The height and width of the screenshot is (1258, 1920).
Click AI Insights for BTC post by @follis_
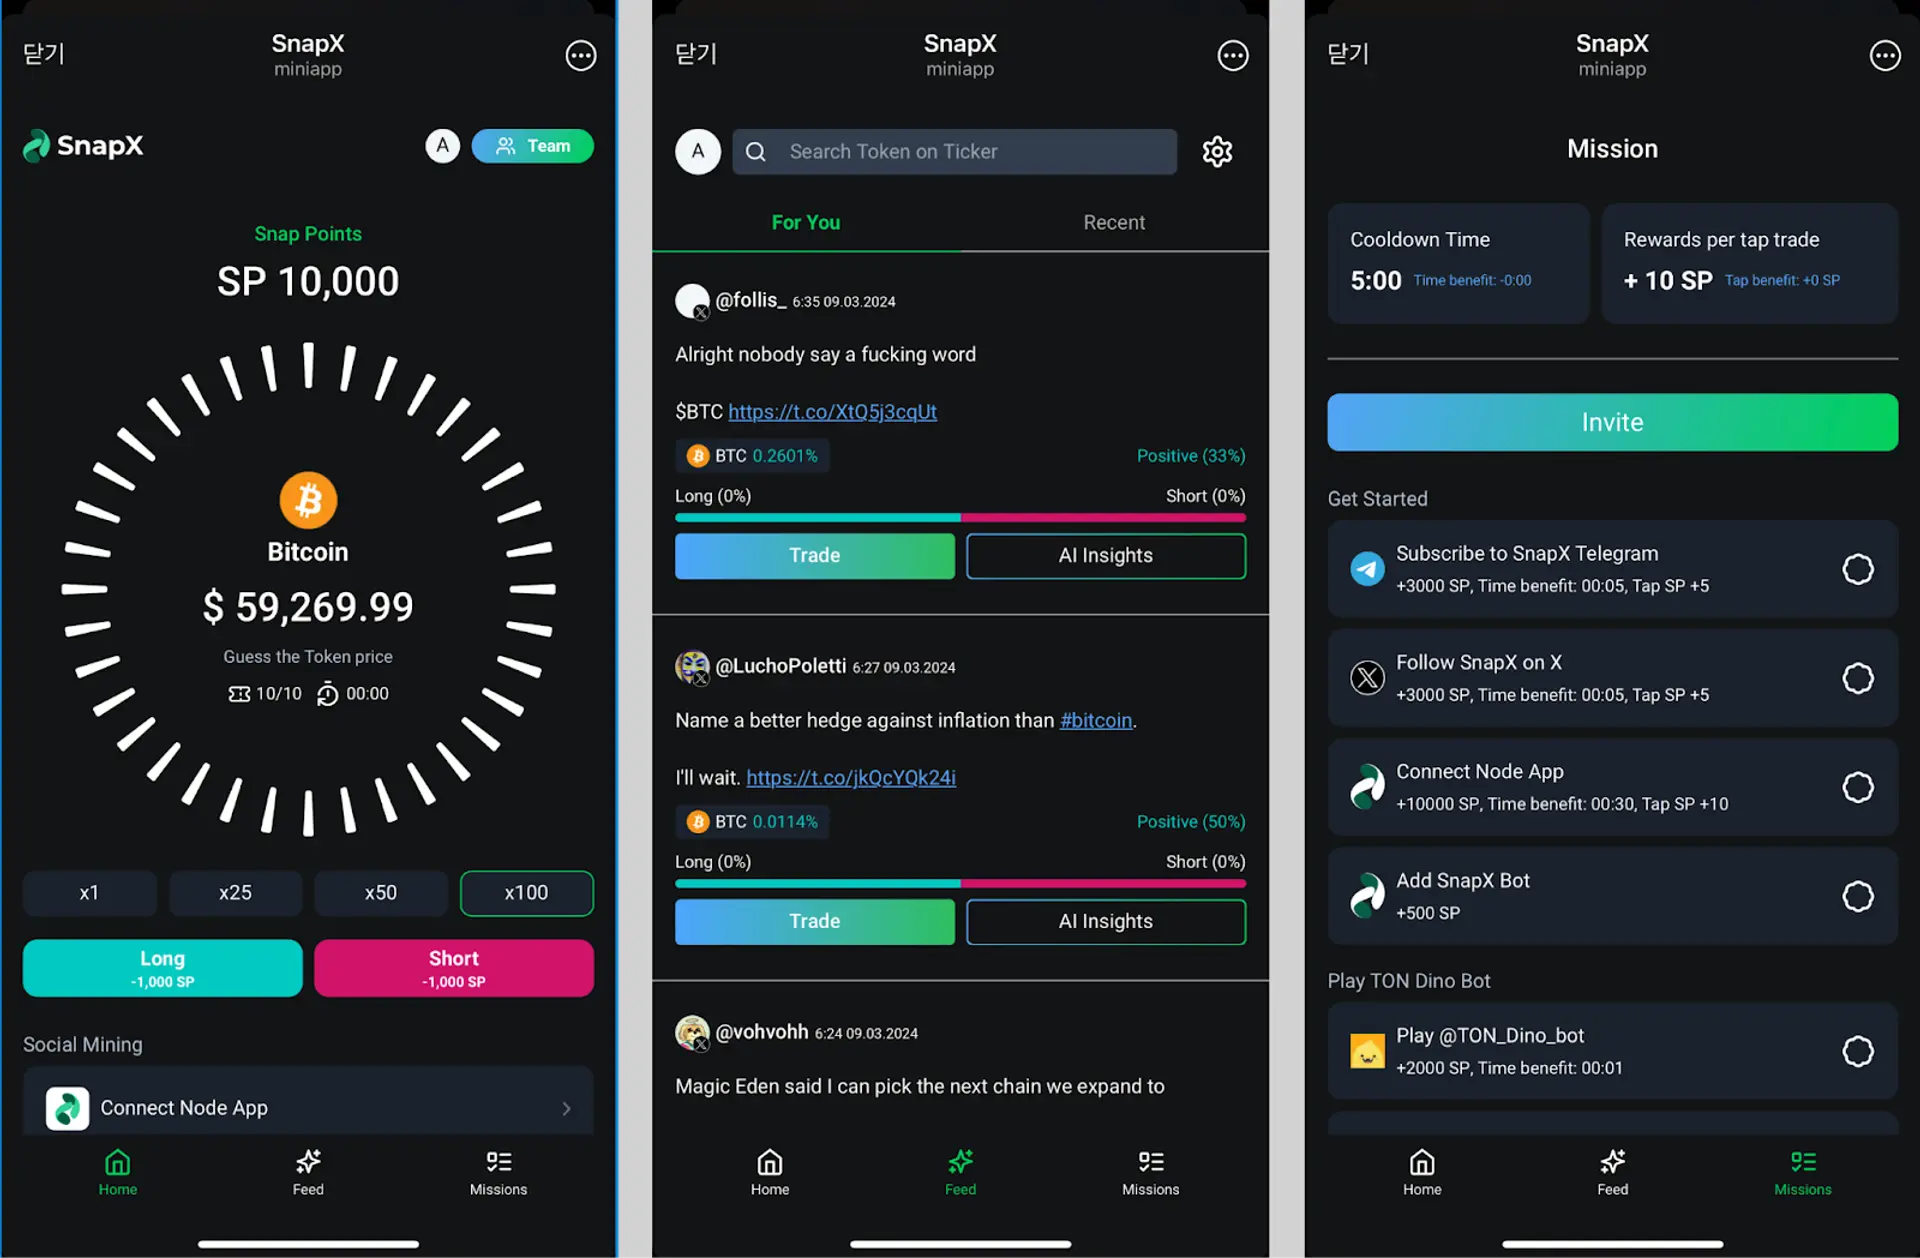[x=1105, y=555]
